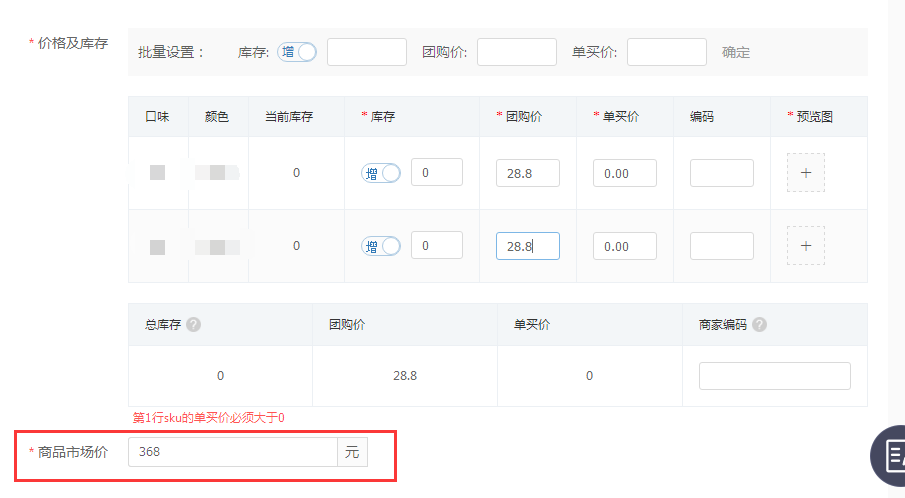Click first row 编码 input field
905x498 pixels.
(721, 173)
